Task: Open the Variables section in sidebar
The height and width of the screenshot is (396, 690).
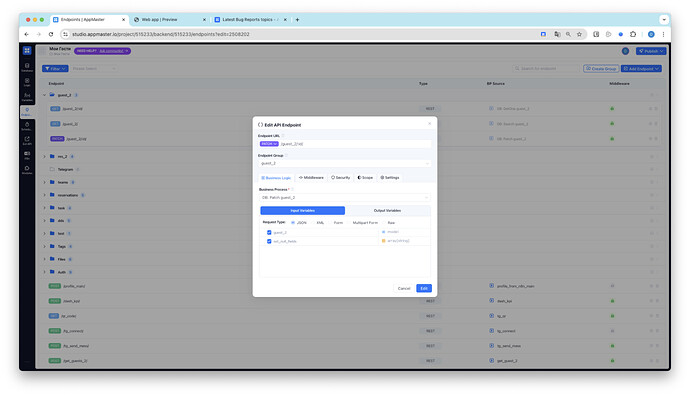Action: click(27, 97)
